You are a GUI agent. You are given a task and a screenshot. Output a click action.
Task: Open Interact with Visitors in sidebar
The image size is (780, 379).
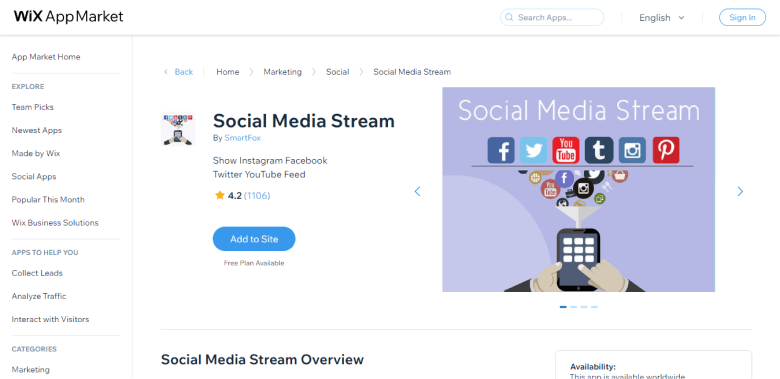[x=50, y=319]
